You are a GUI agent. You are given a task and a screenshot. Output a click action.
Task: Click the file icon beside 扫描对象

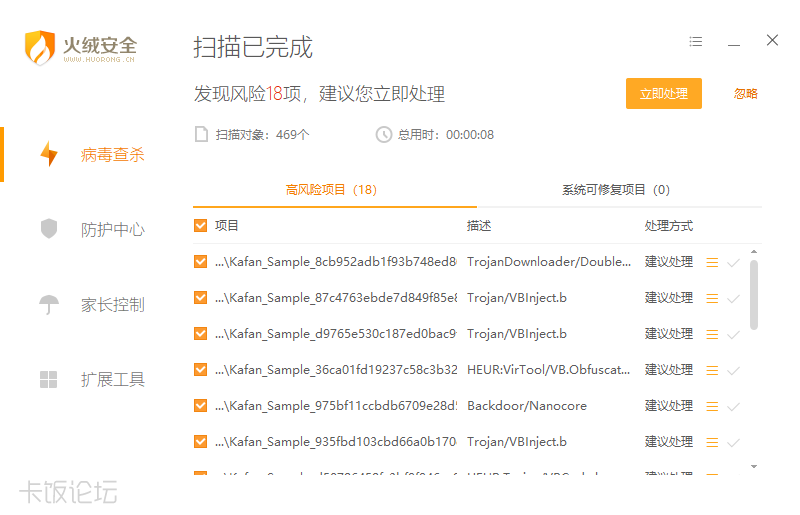pos(202,134)
